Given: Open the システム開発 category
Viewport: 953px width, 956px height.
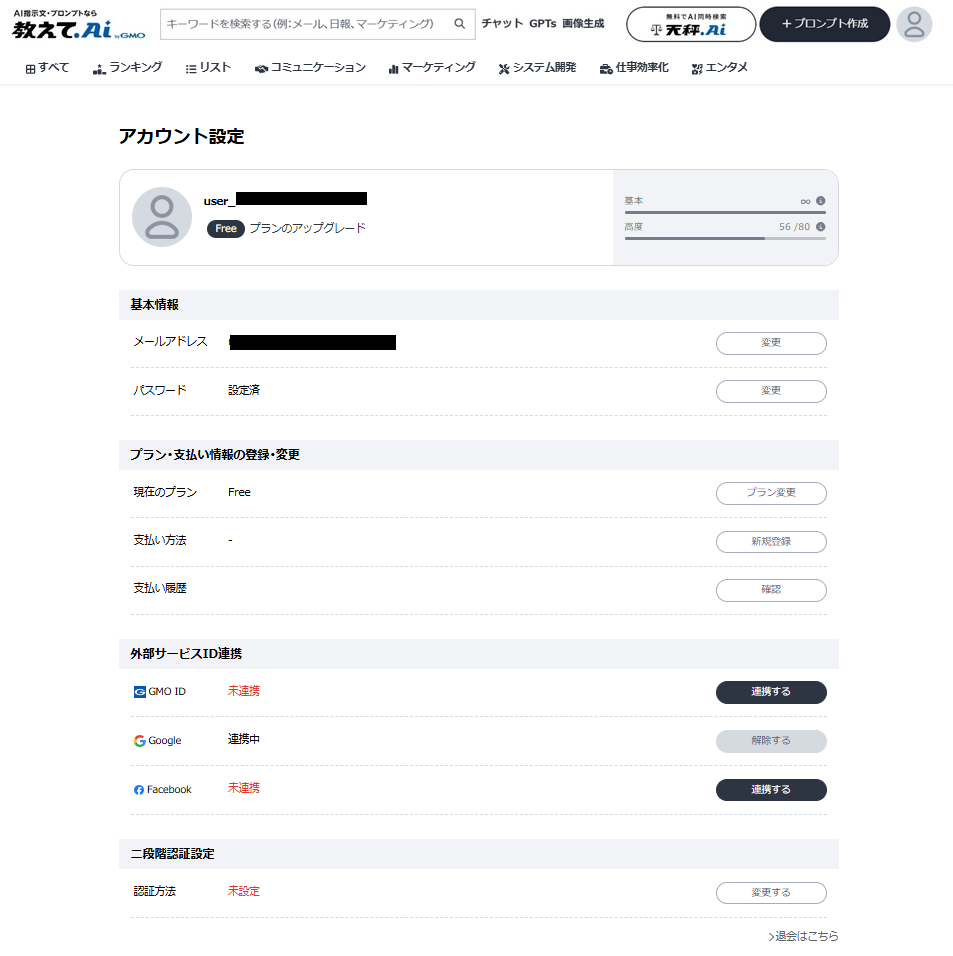Looking at the screenshot, I should pos(537,68).
